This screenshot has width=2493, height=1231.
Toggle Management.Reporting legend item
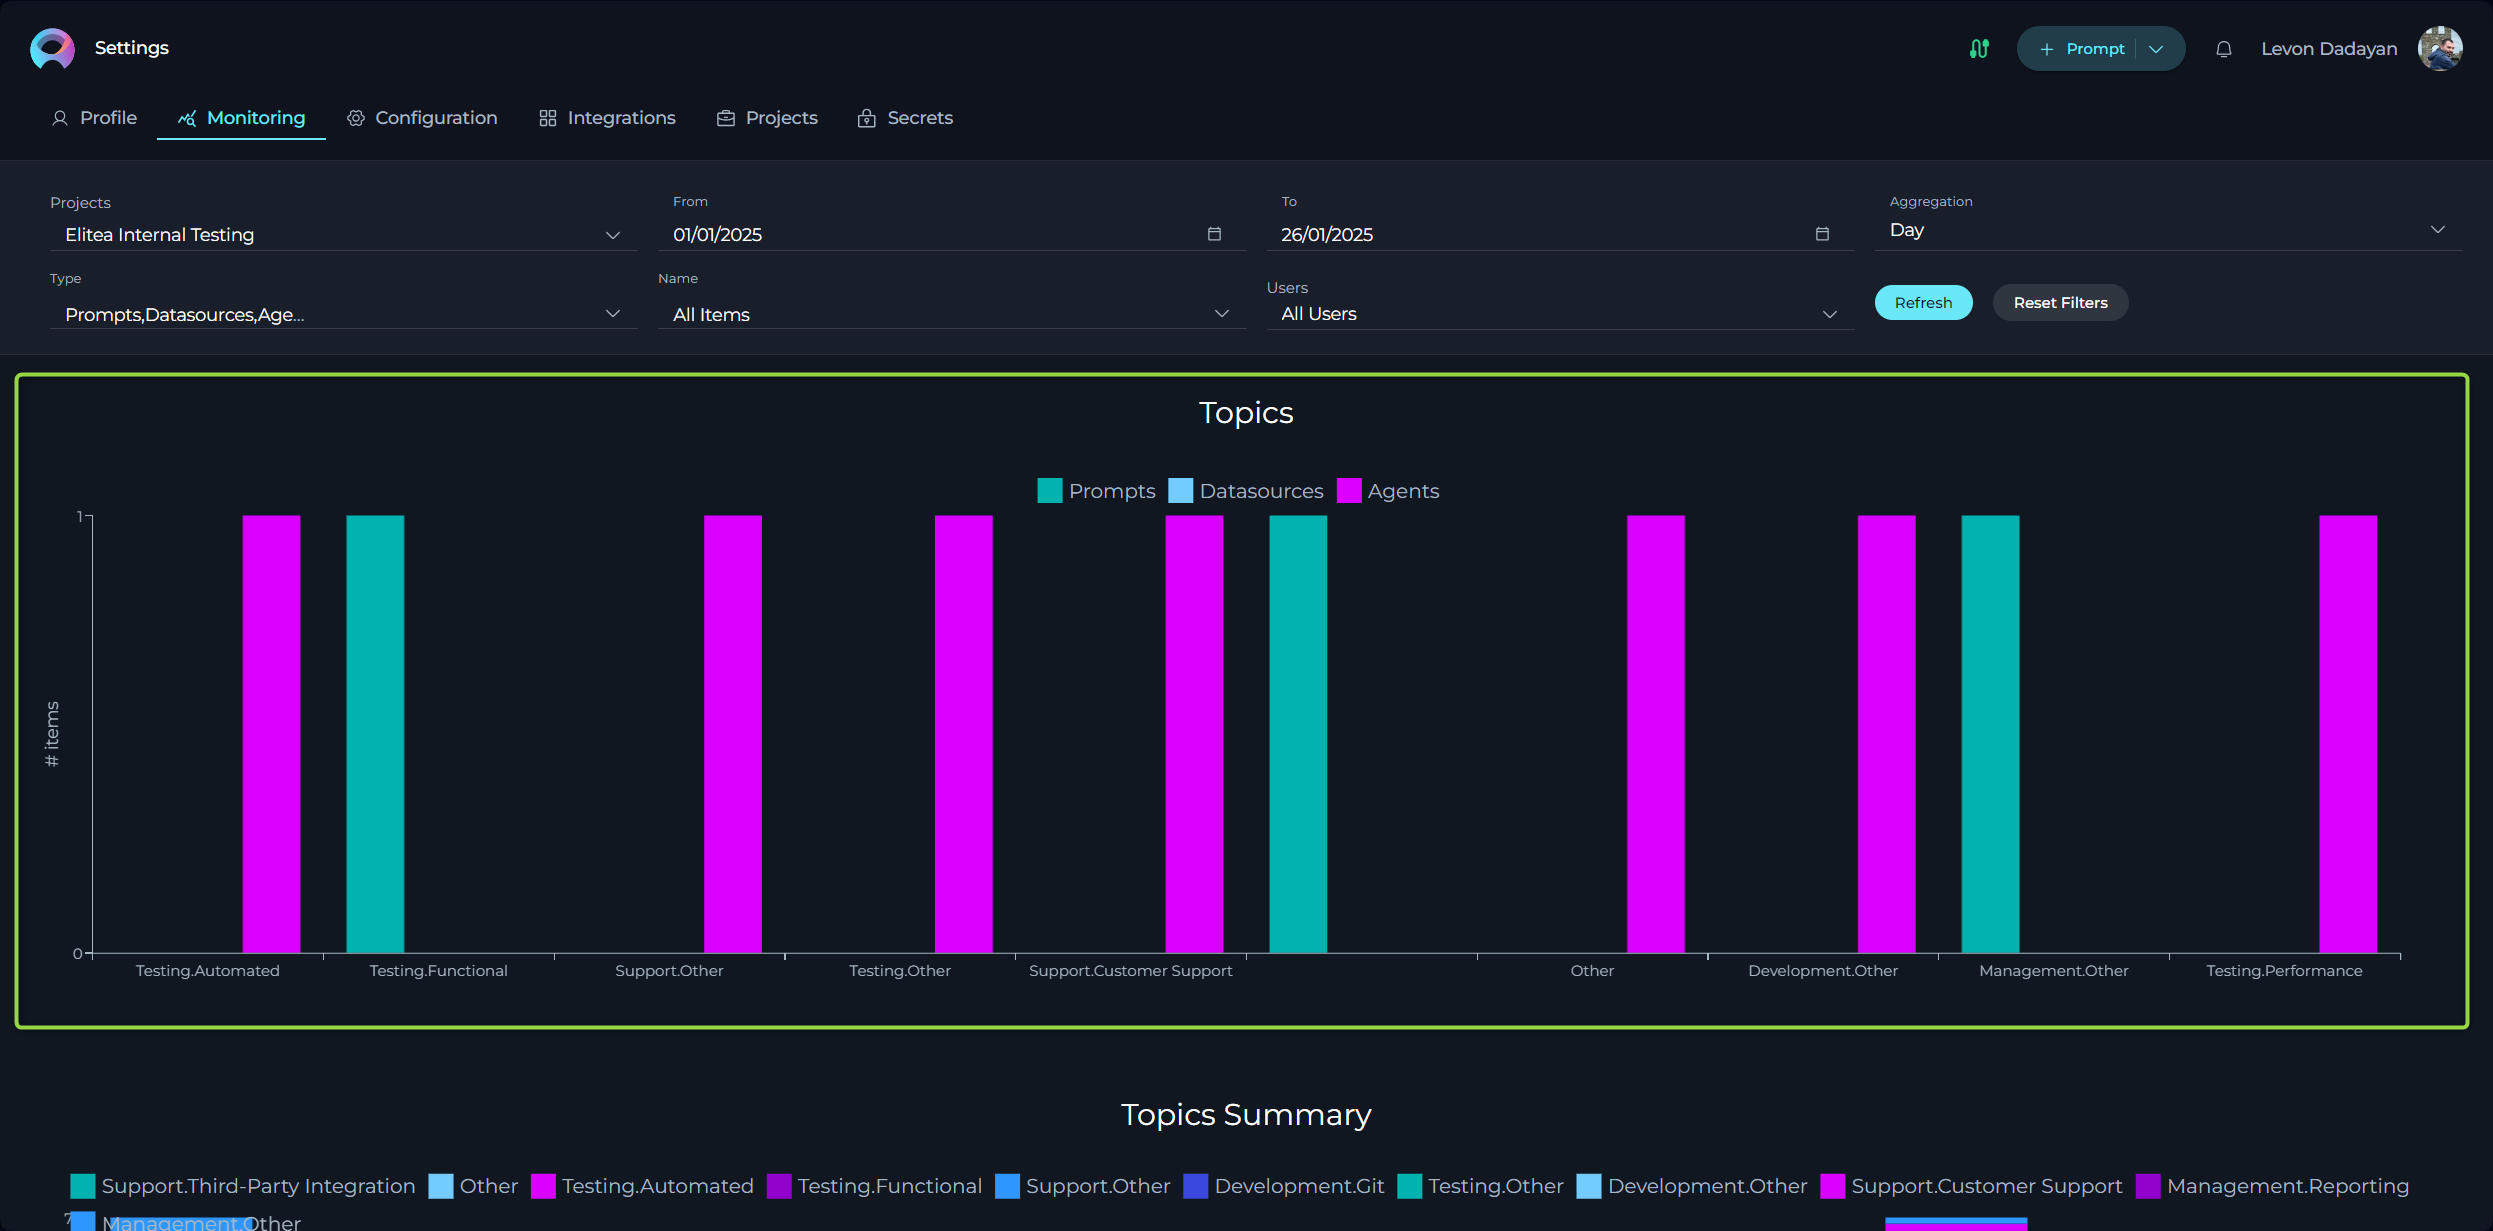click(2272, 1186)
